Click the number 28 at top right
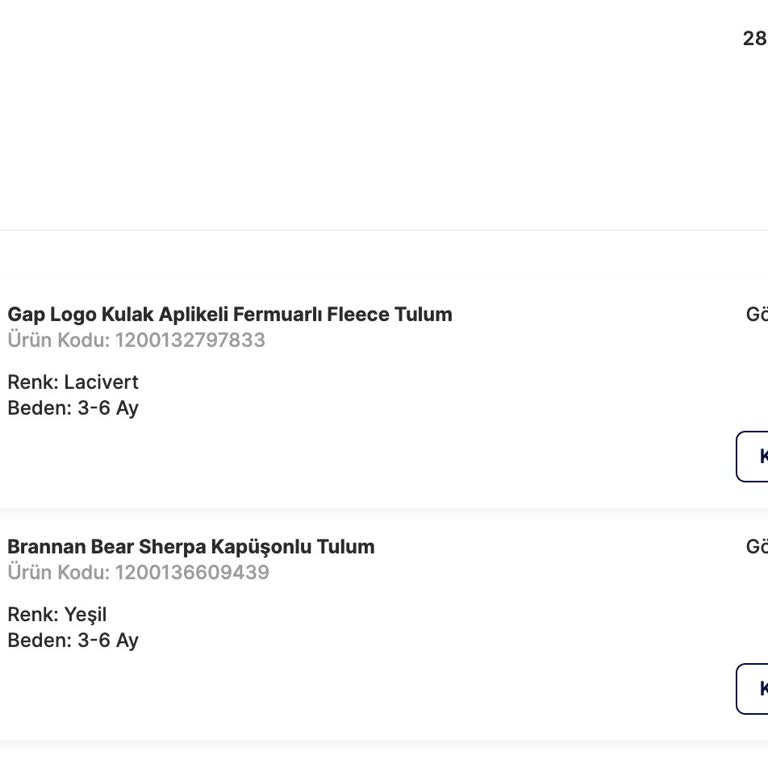This screenshot has height=768, width=768. point(755,39)
